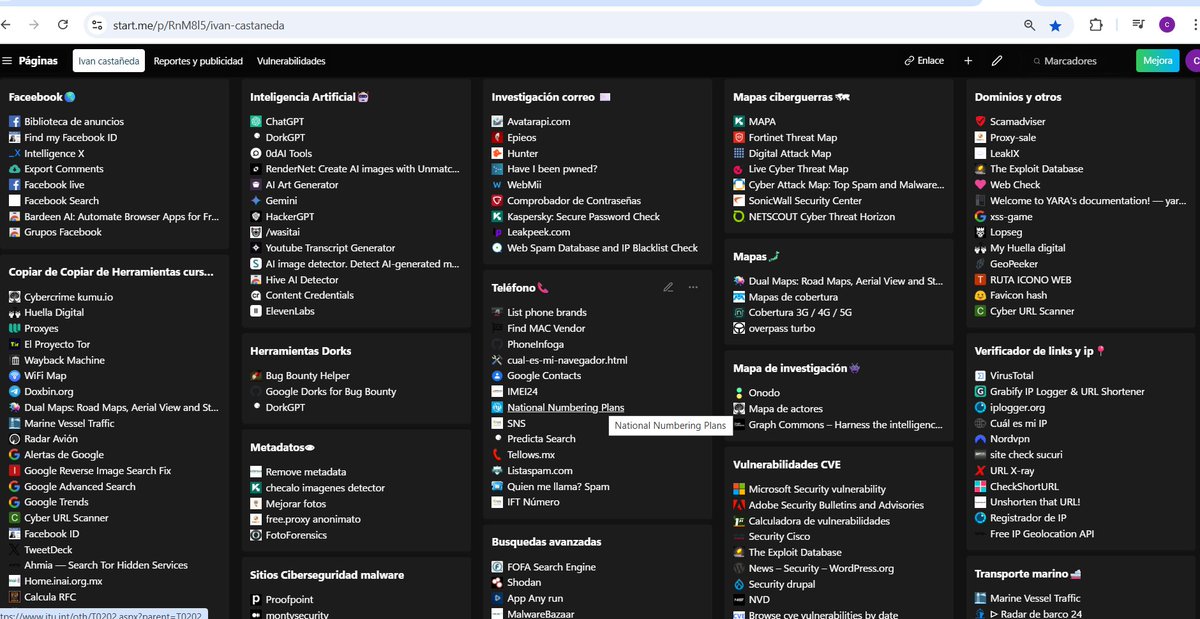Open the Bug Bounty Helper bookmark
Viewport: 1200px width, 619px height.
coord(308,376)
